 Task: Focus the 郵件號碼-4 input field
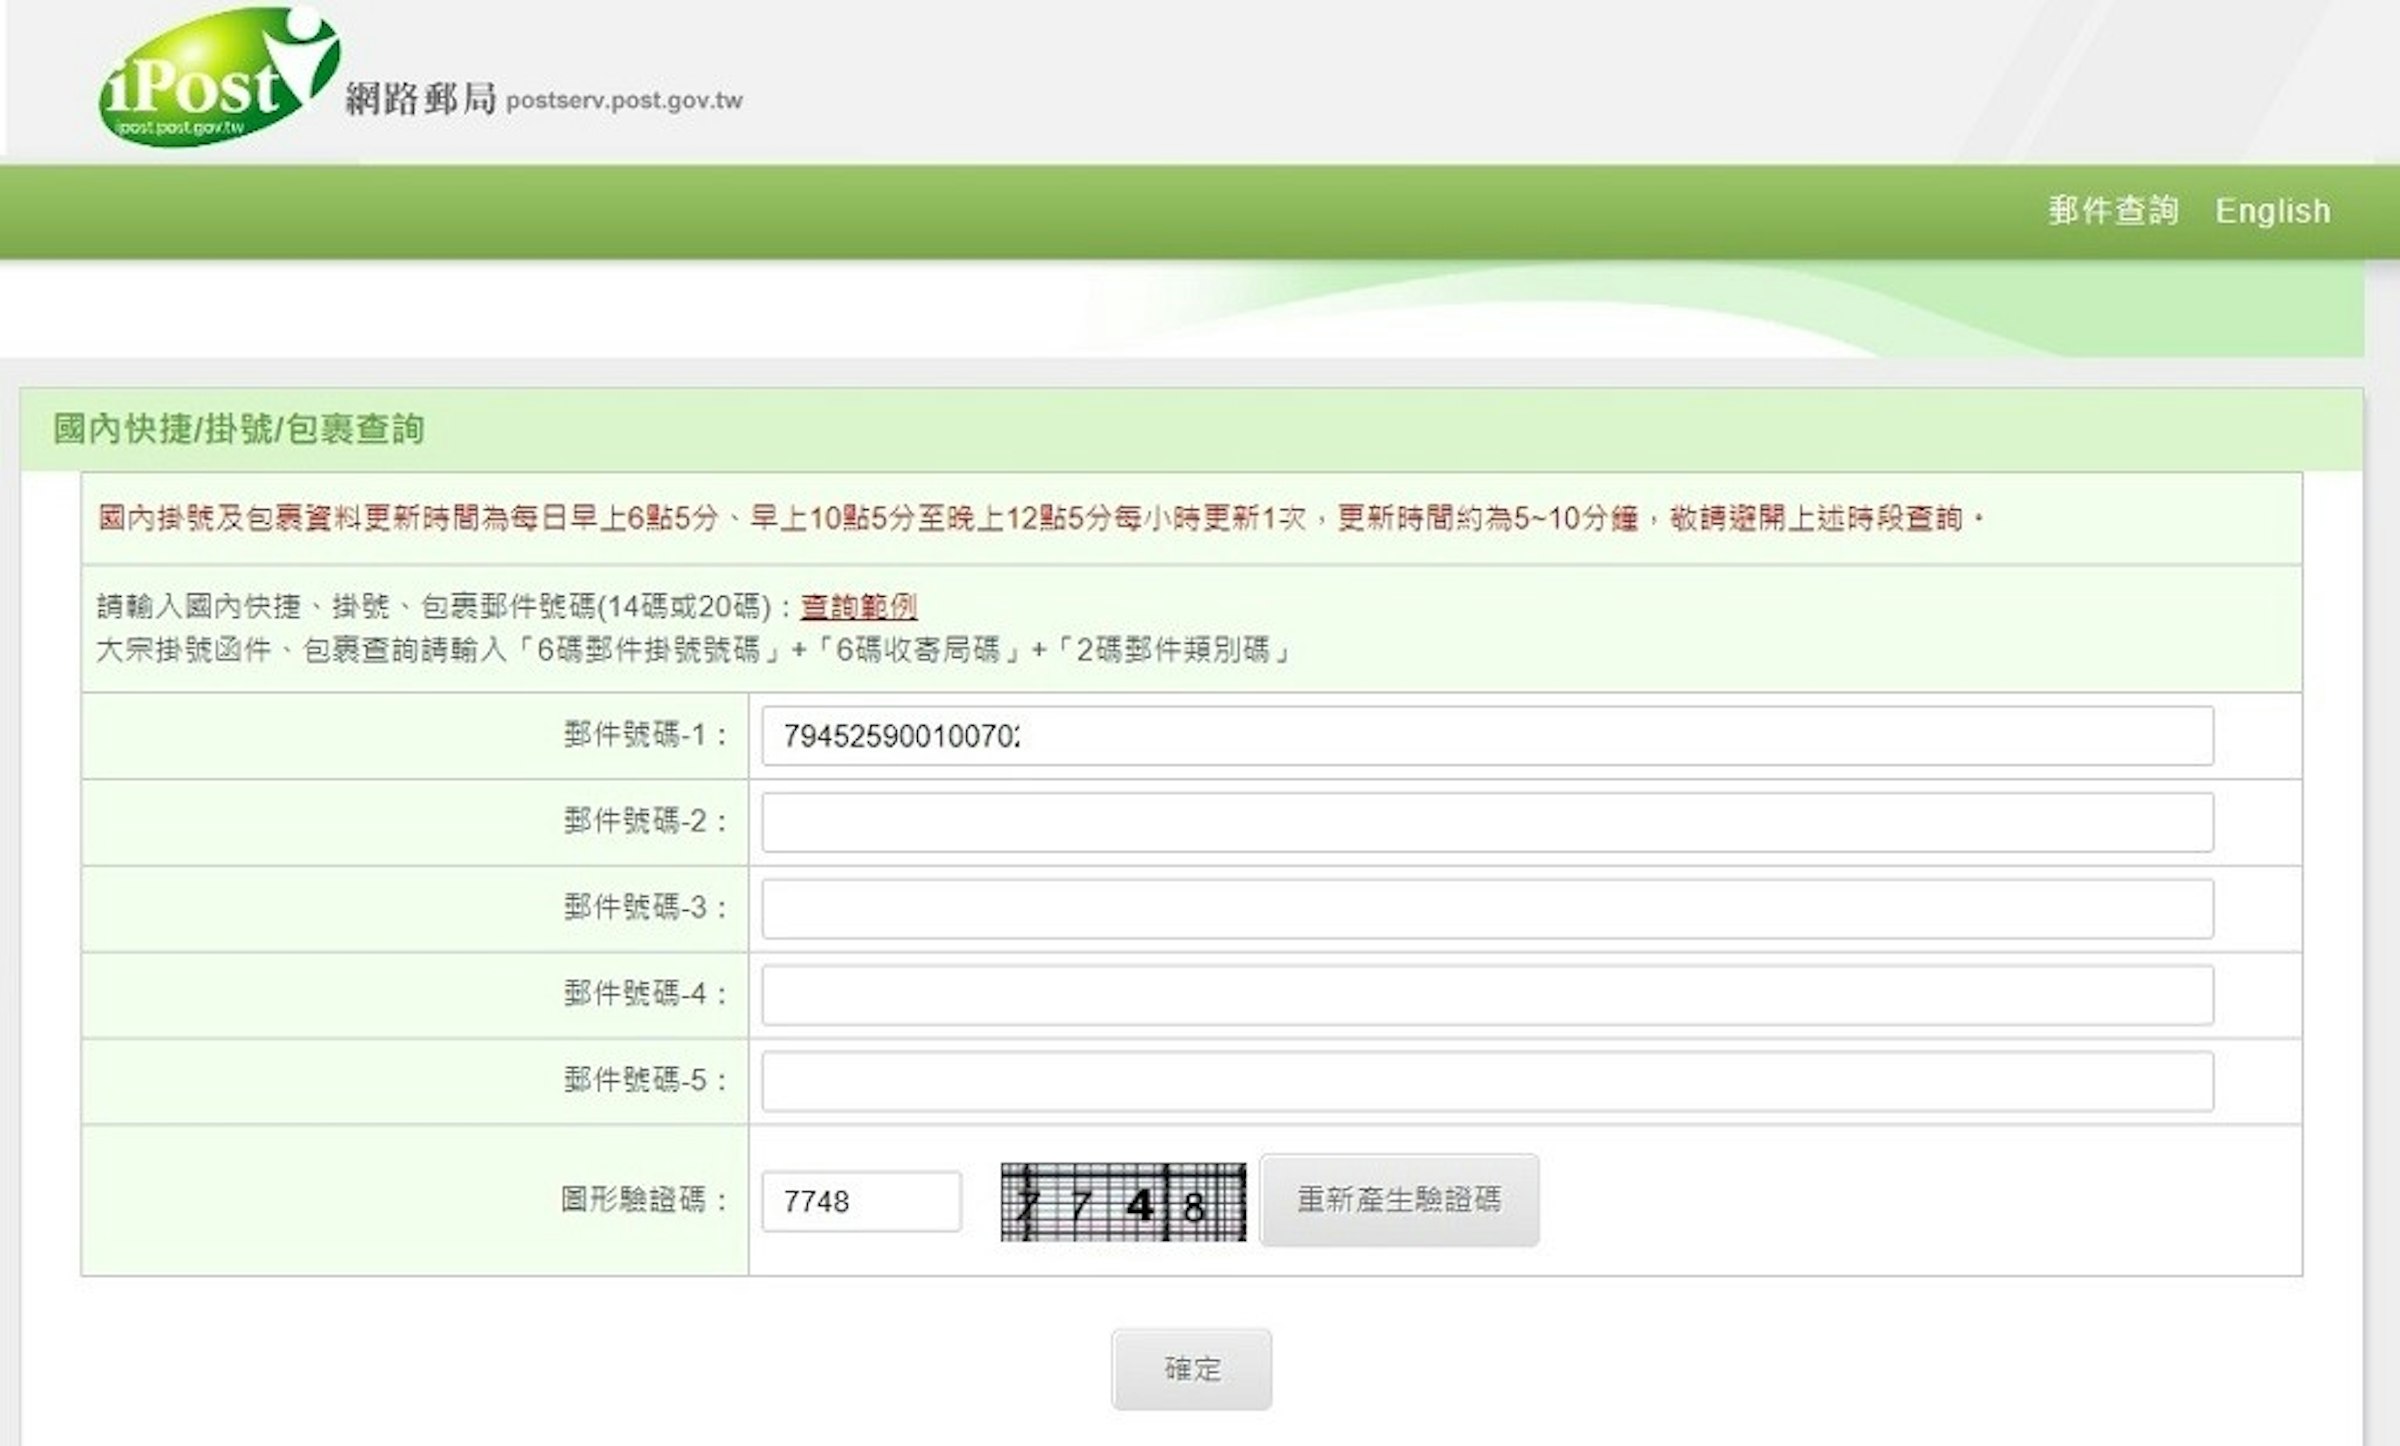1487,994
